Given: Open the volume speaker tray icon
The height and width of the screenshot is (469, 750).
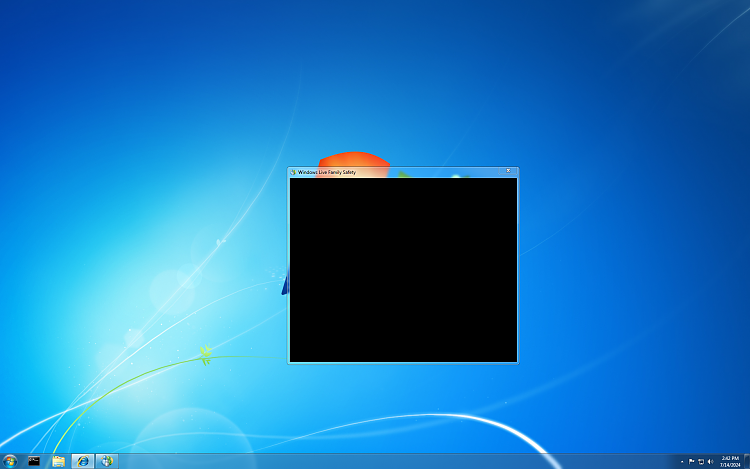Looking at the screenshot, I should (x=710, y=462).
